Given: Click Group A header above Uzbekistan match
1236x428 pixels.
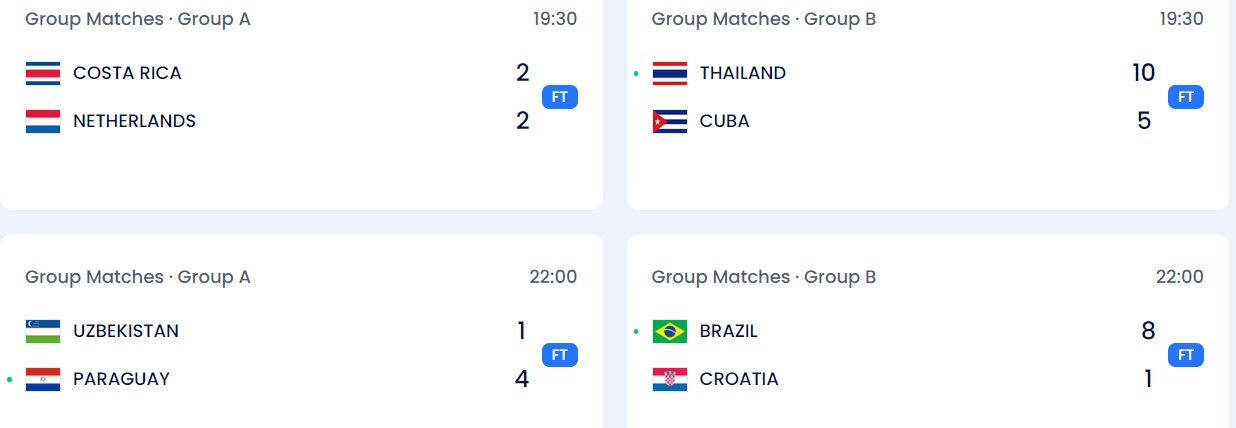Looking at the screenshot, I should click(138, 277).
